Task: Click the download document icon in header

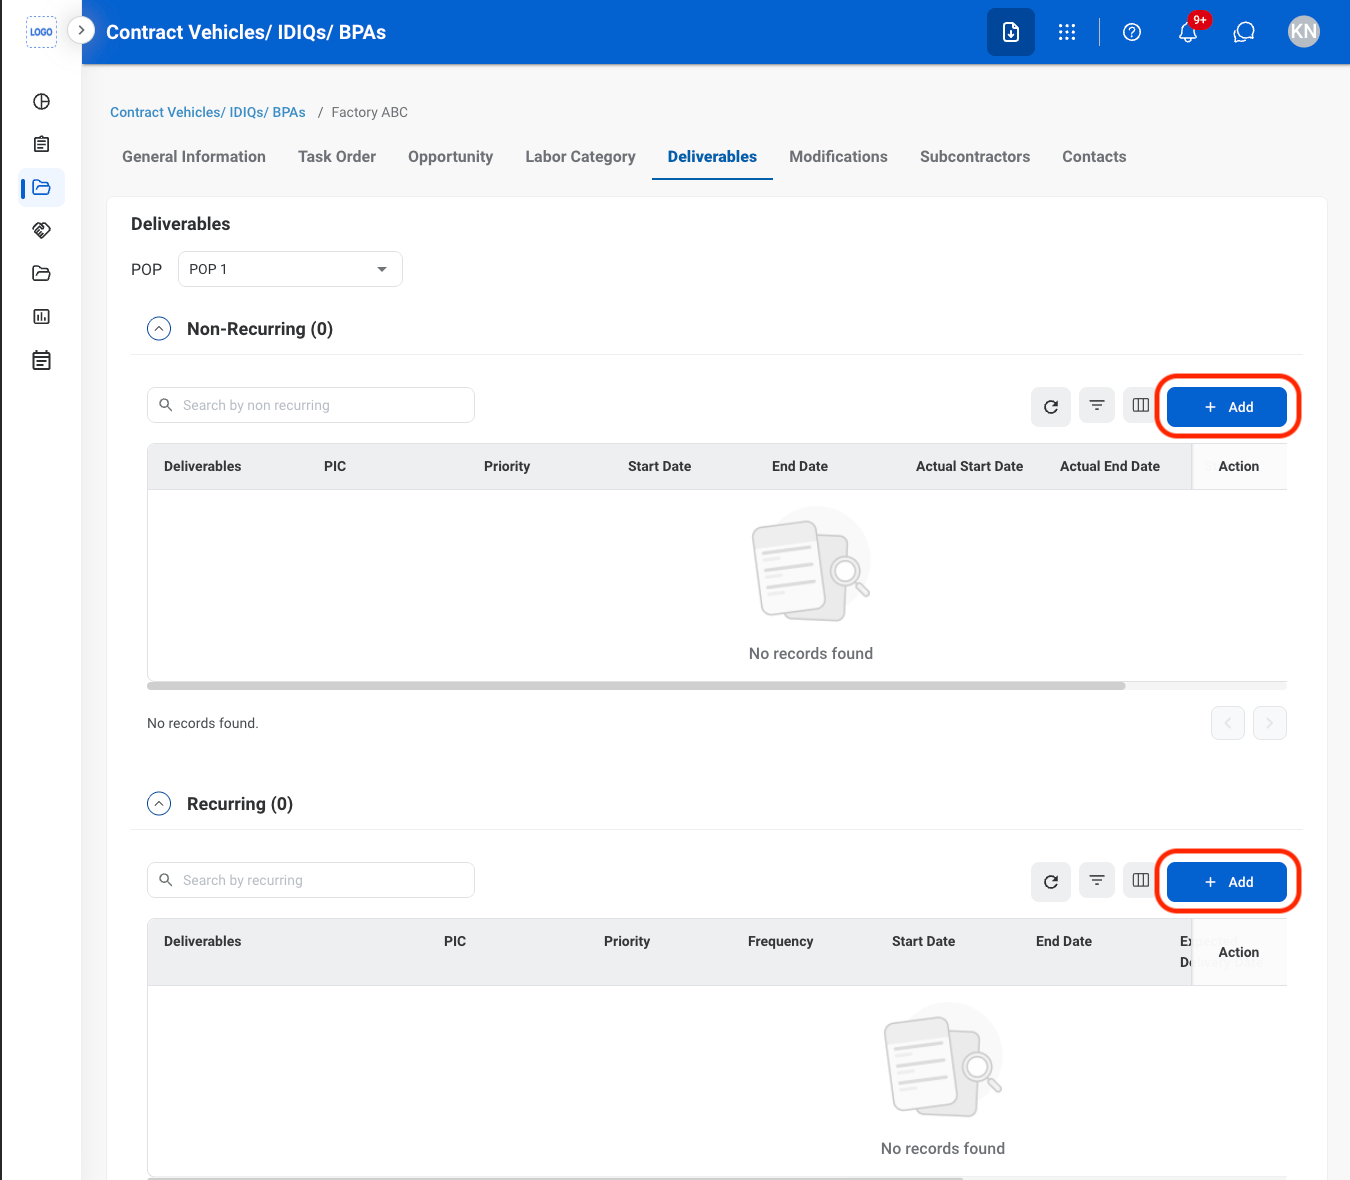Action: [1011, 32]
